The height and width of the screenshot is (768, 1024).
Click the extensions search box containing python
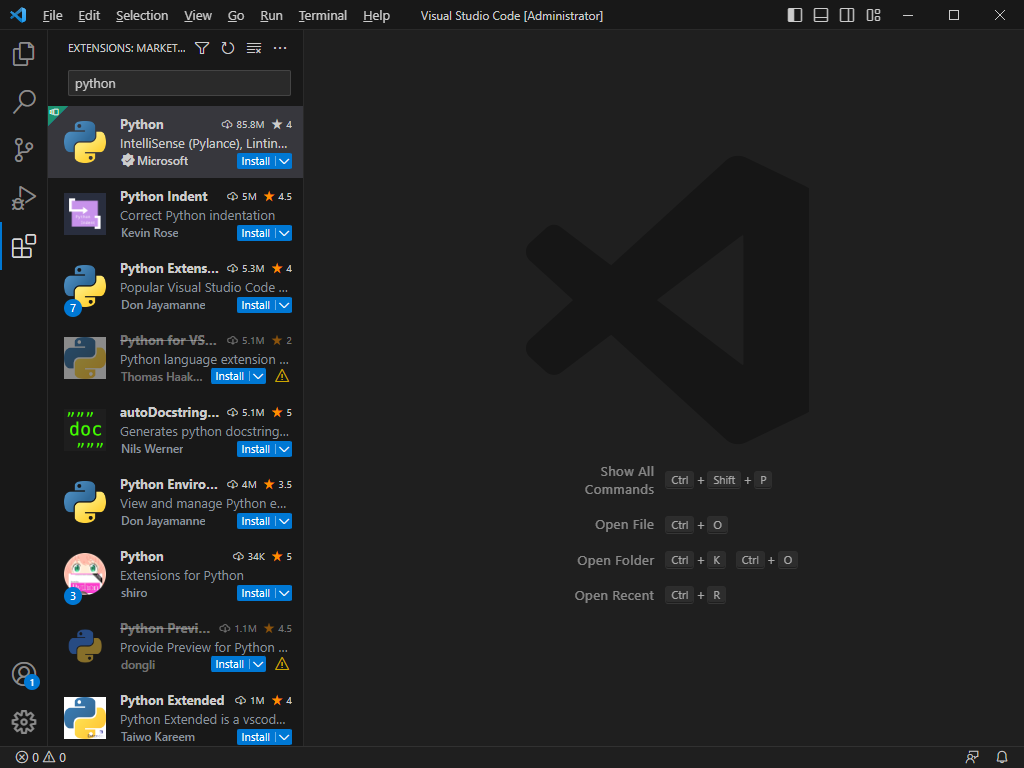tap(179, 83)
